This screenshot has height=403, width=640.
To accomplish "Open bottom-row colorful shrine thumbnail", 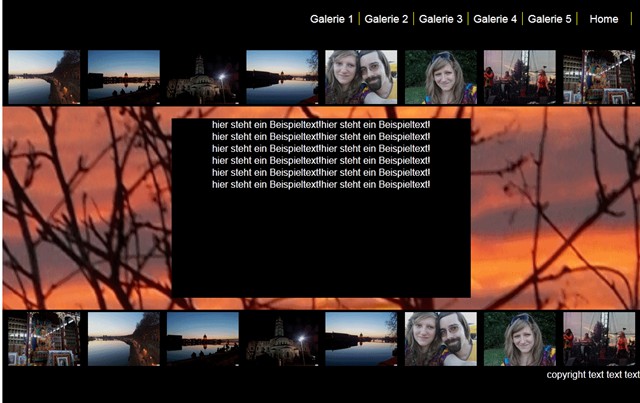I will coord(44,339).
